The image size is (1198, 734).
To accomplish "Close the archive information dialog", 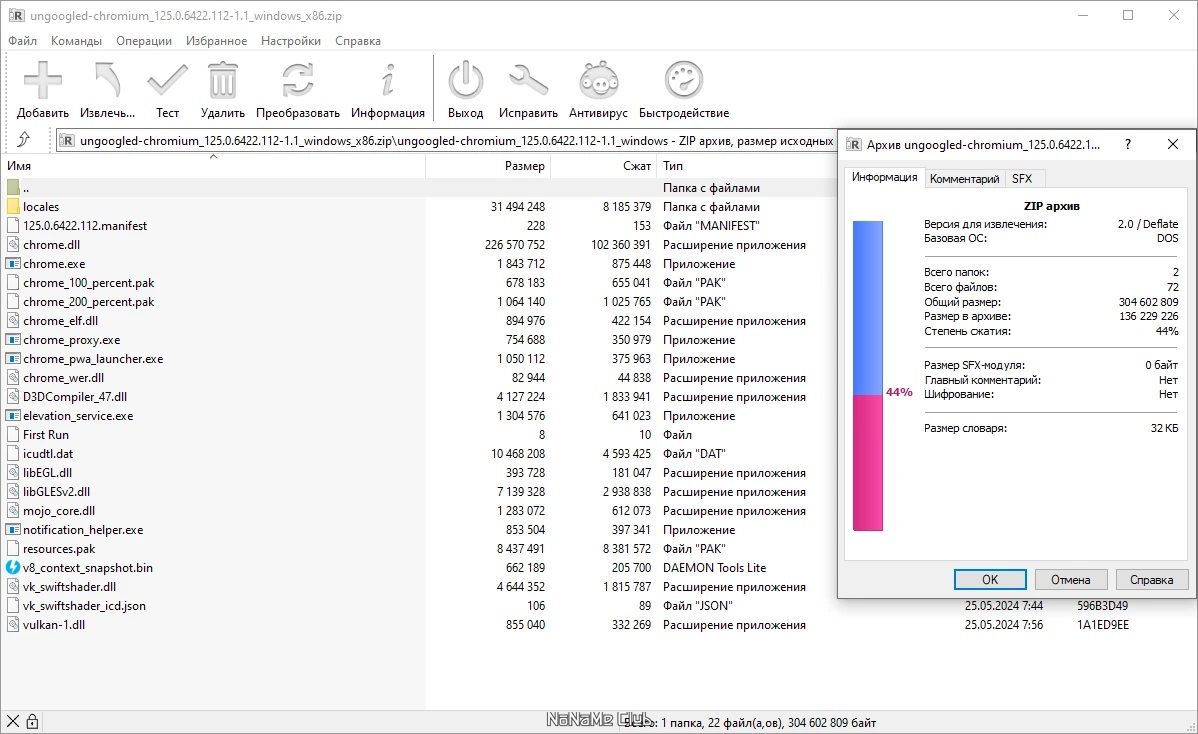I will click(x=1173, y=144).
